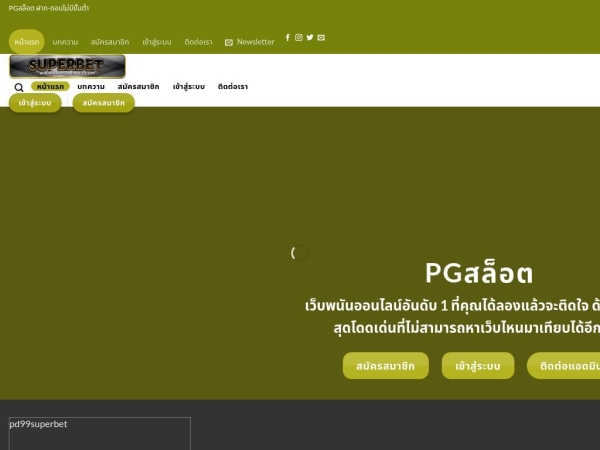
Task: Click the PGสล็อต hero heading
Action: coord(479,273)
